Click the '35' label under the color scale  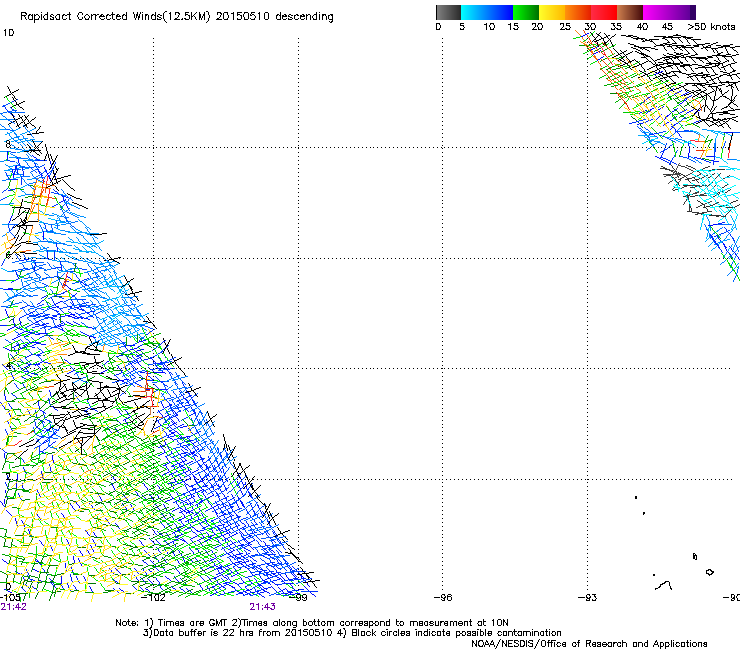point(616,27)
